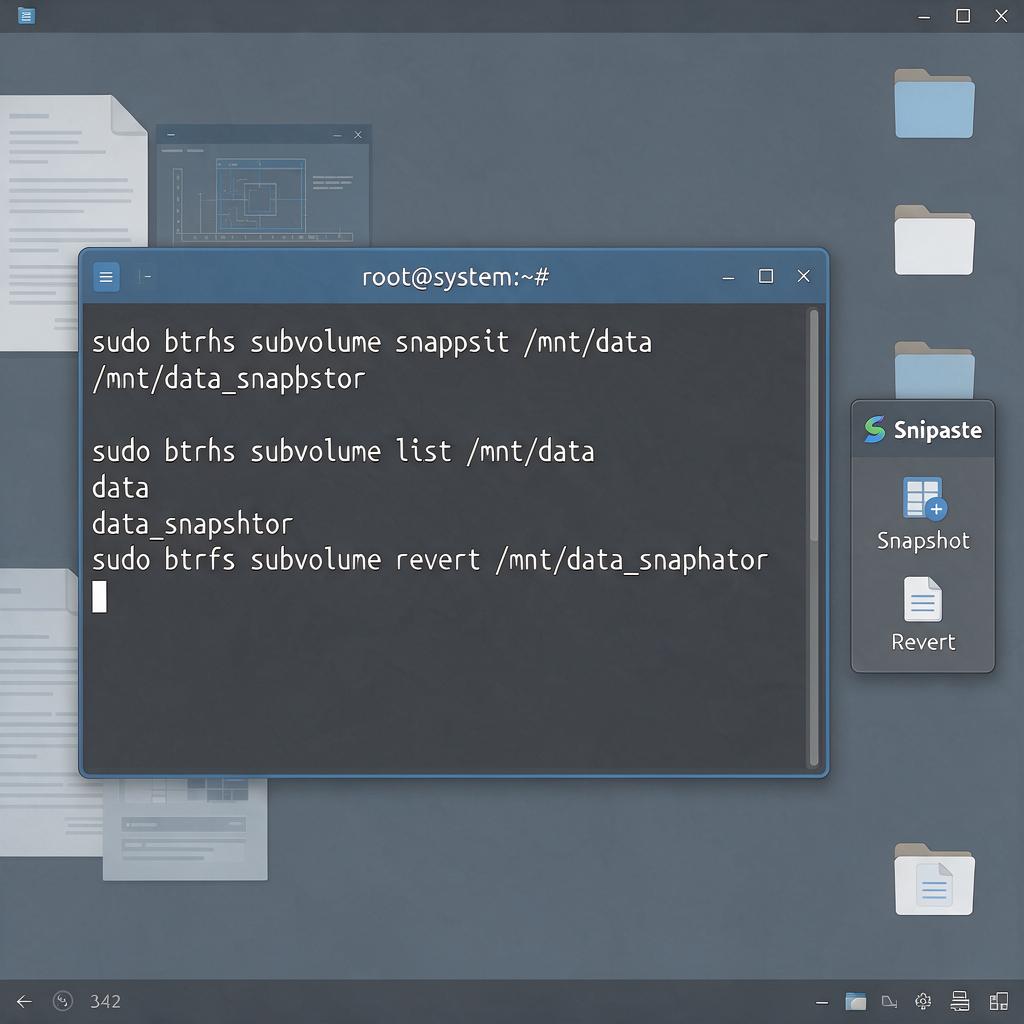The height and width of the screenshot is (1024, 1024).
Task: Click the diagram inside the background window
Action: pos(261,197)
